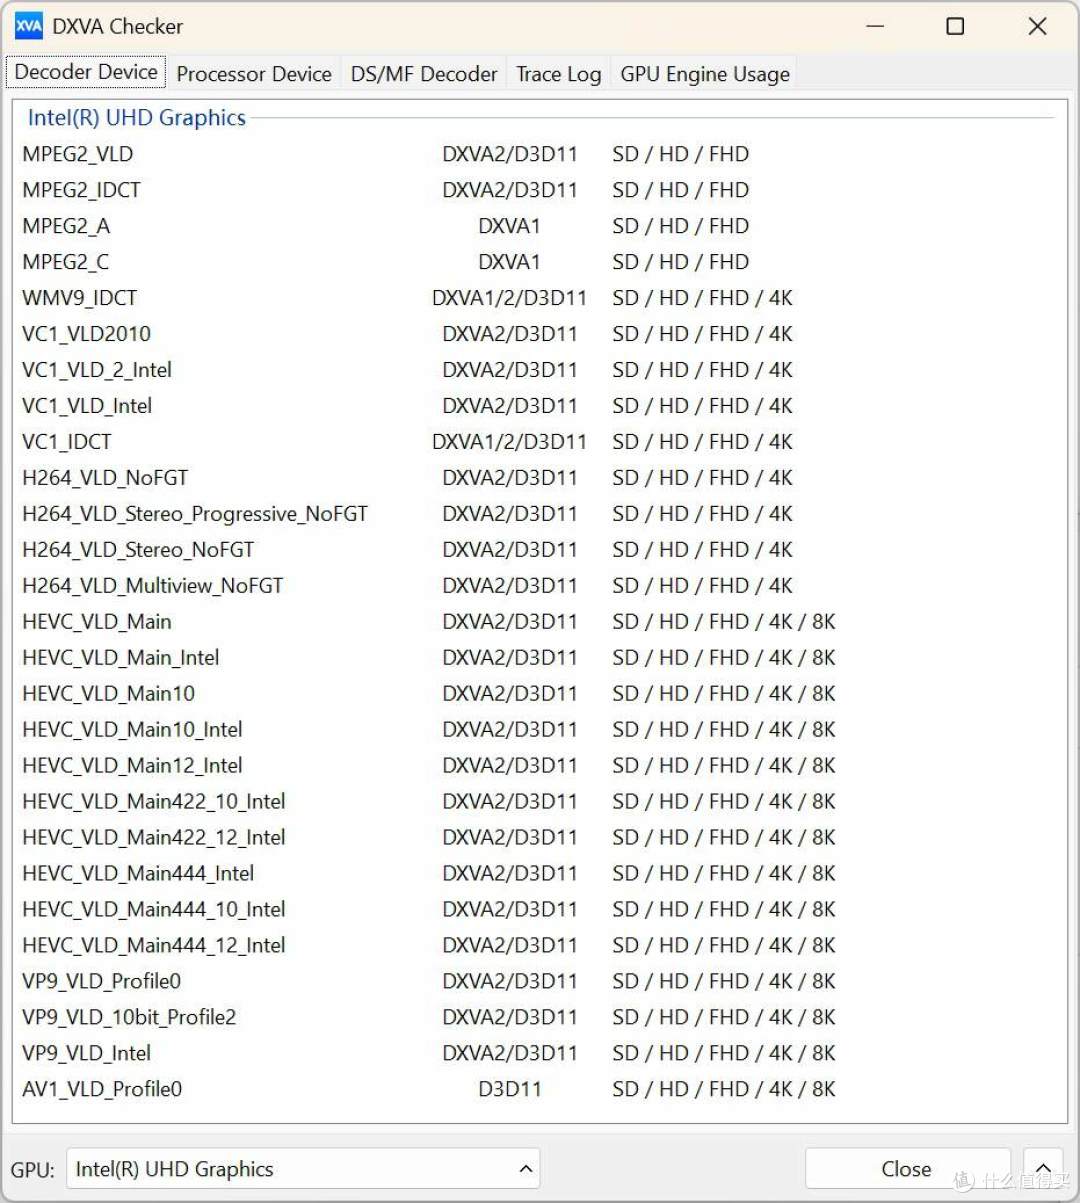Select the H264_VLD_Stereo_Progressive_NoFGT row

(538, 514)
